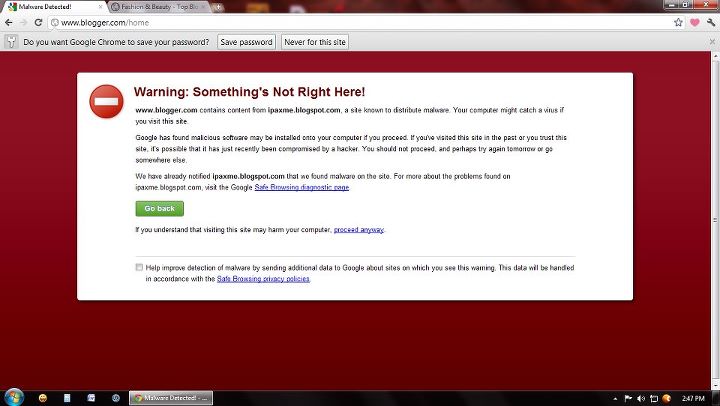The width and height of the screenshot is (720, 406).
Task: Go back one page in Chrome
Action: point(9,23)
